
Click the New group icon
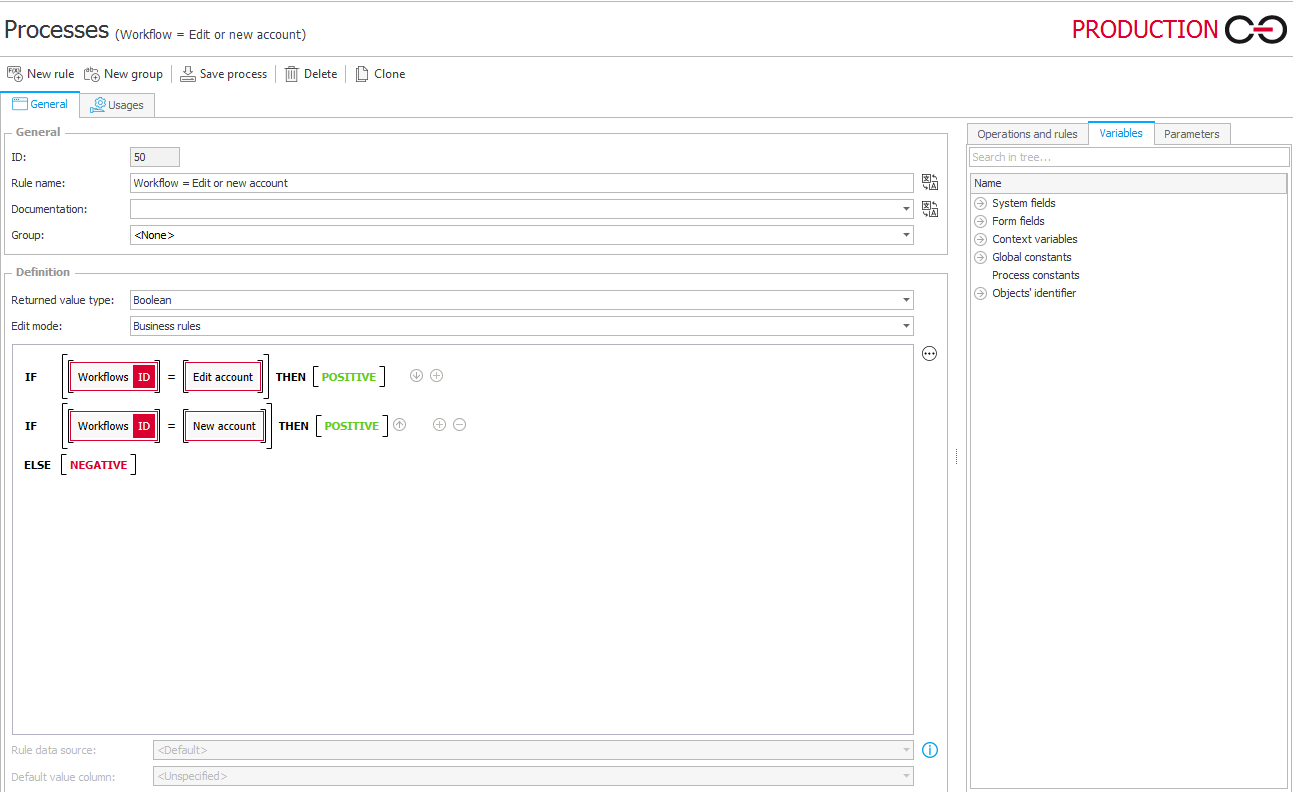click(123, 73)
